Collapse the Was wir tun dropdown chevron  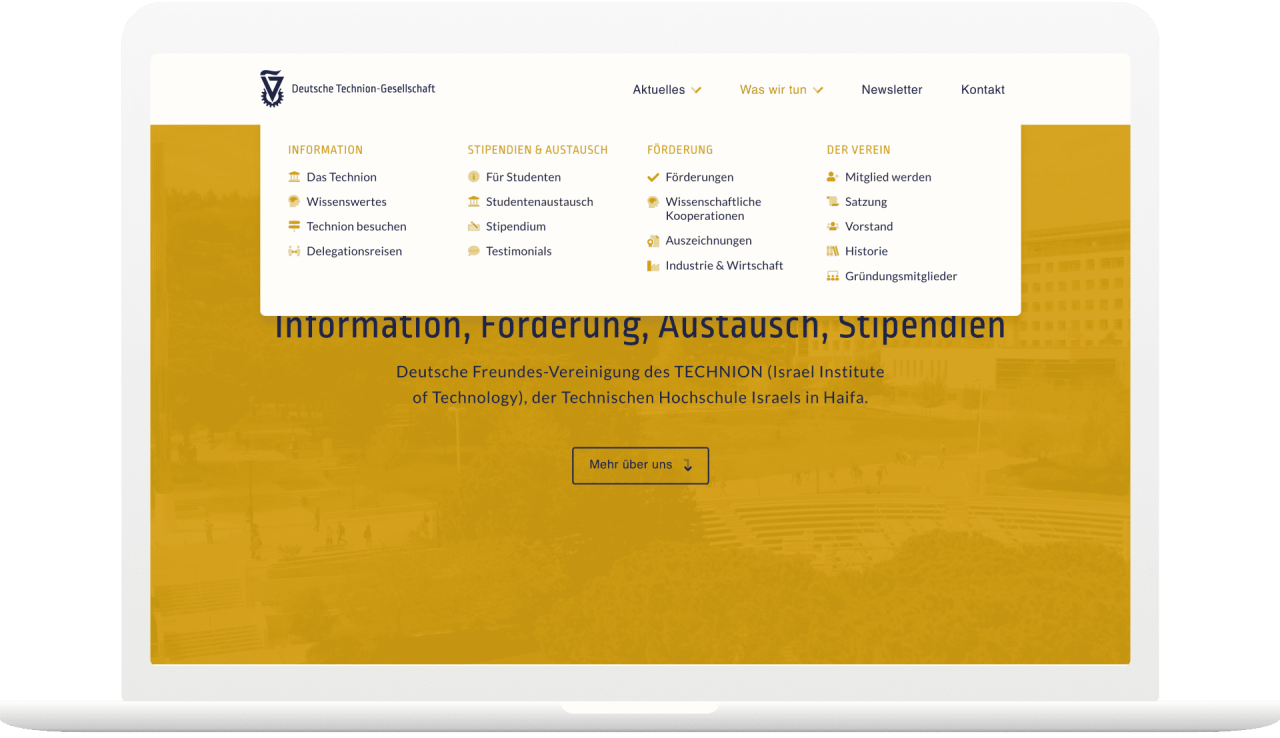click(818, 90)
